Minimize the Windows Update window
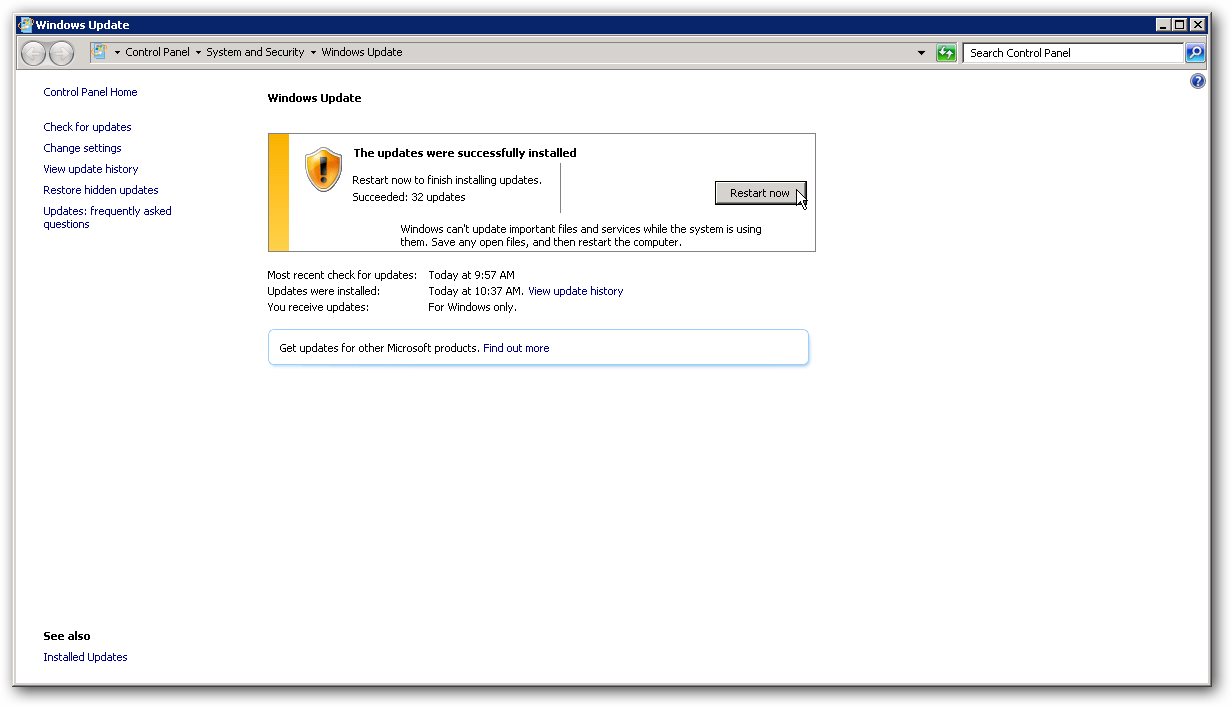Image resolution: width=1232 pixels, height=707 pixels. (1163, 25)
